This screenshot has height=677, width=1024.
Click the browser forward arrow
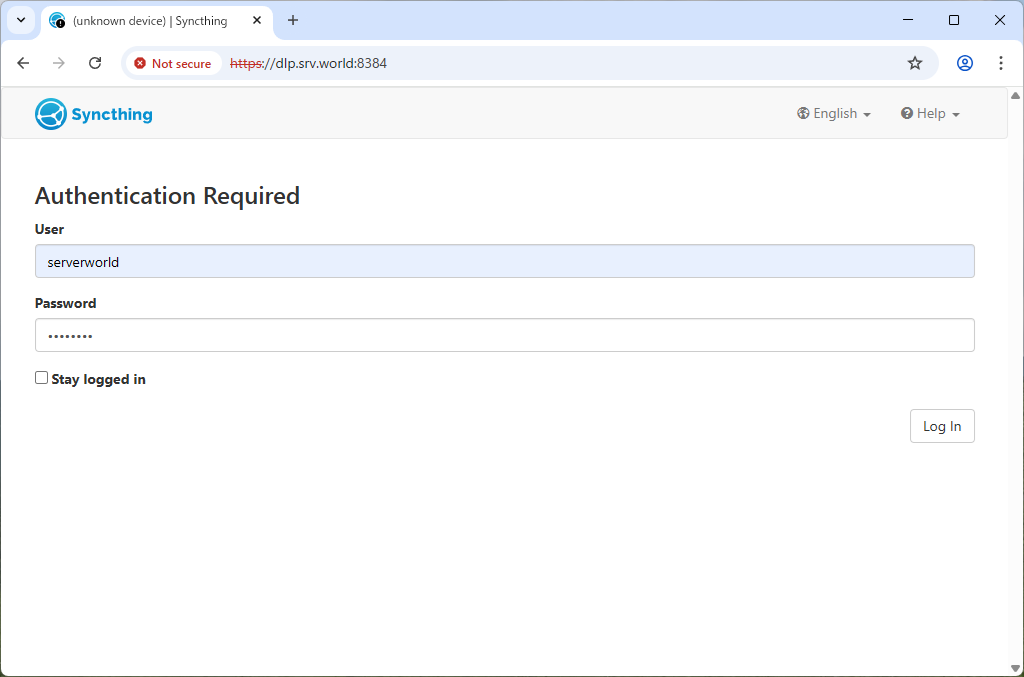click(59, 63)
